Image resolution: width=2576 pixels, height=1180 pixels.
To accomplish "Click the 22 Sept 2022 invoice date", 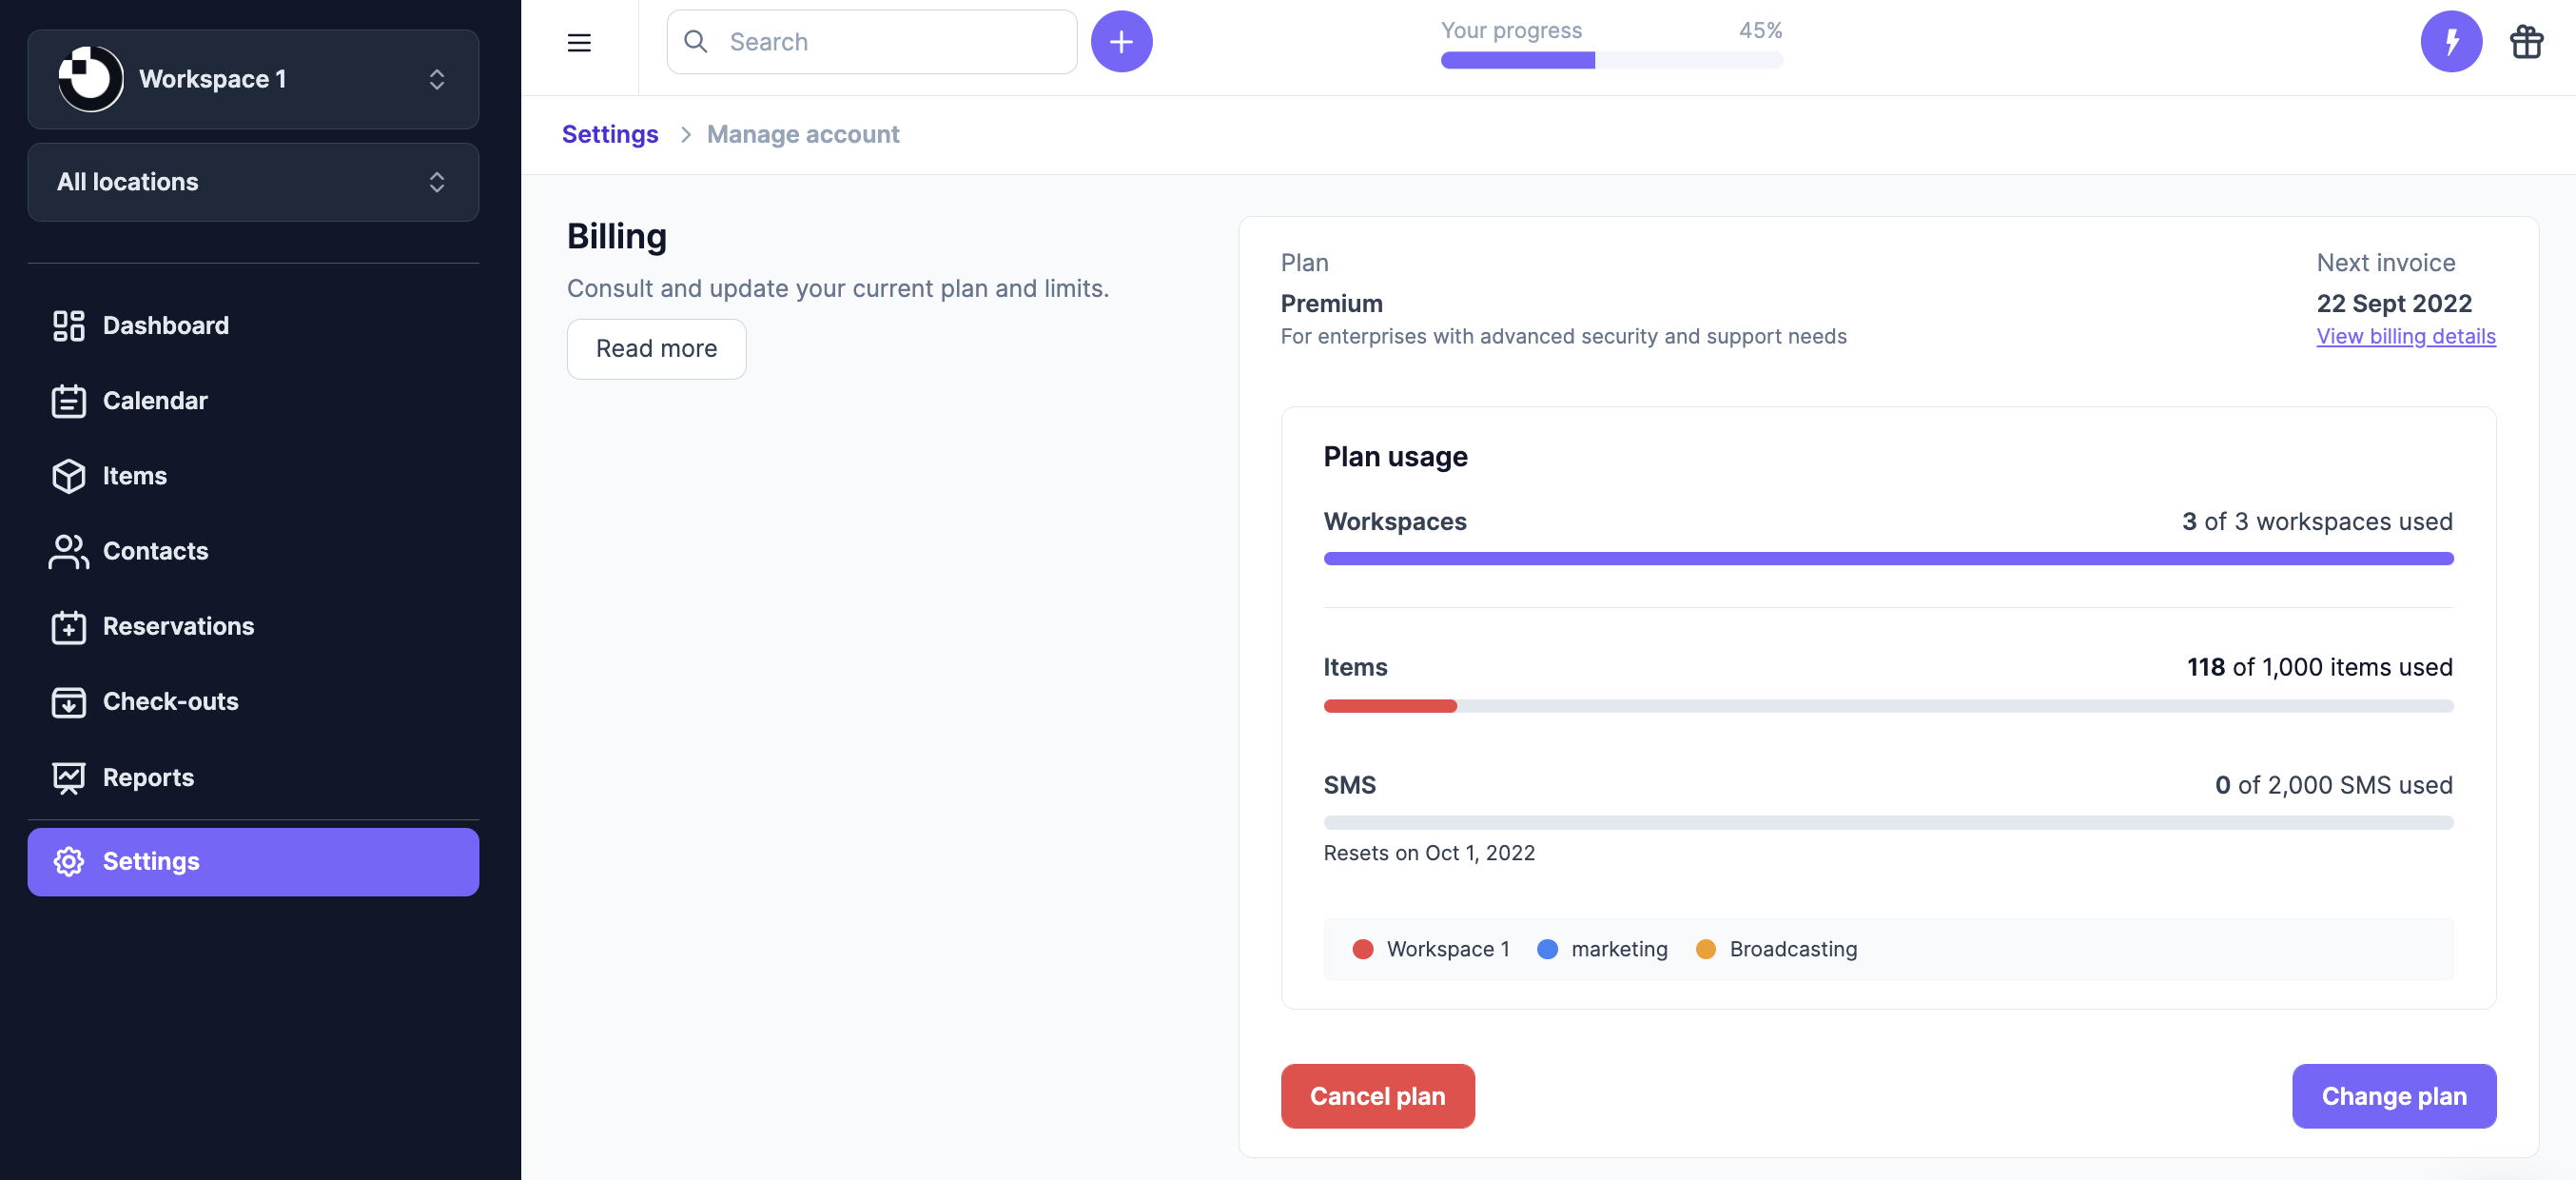I will point(2394,303).
